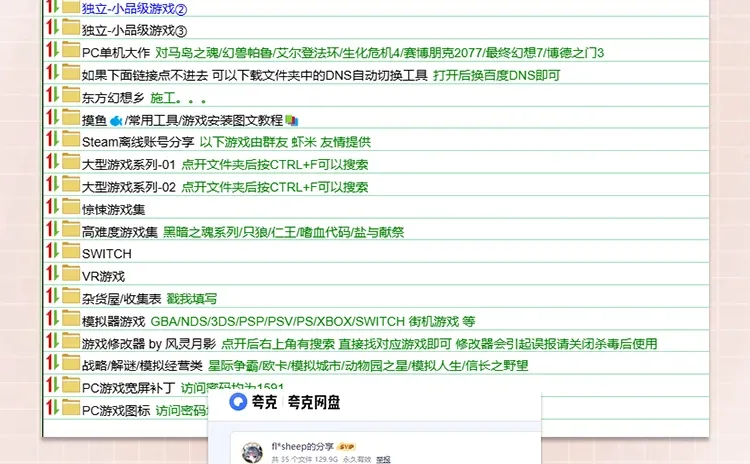Open 惊悚游戏集 link
This screenshot has width=750, height=464.
(x=113, y=210)
